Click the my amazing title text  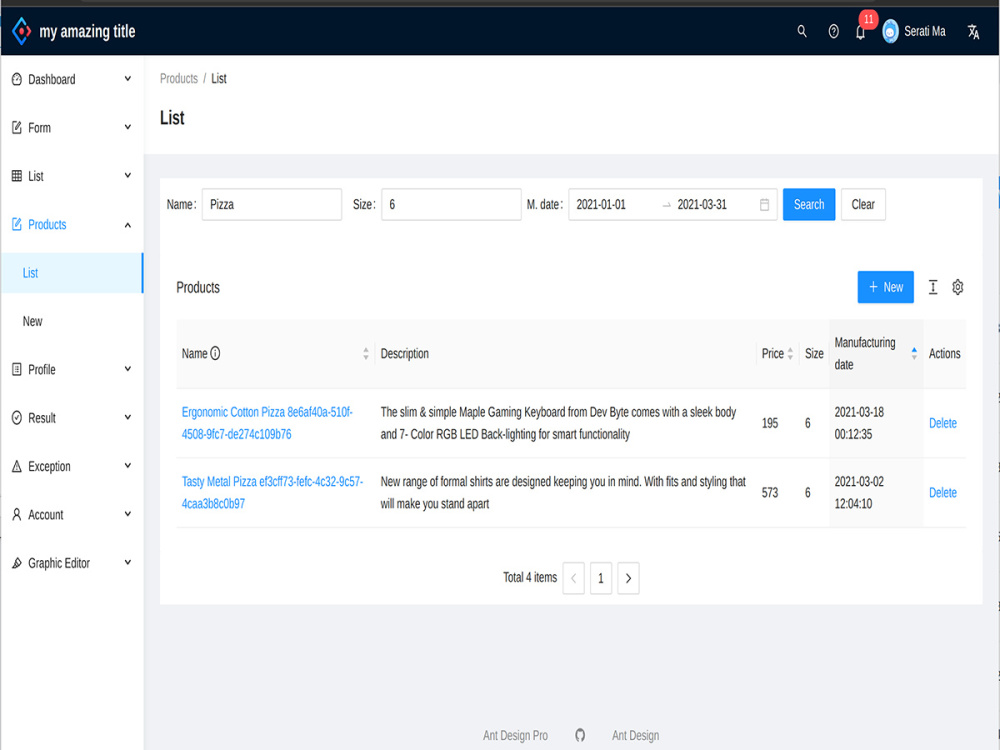[87, 31]
